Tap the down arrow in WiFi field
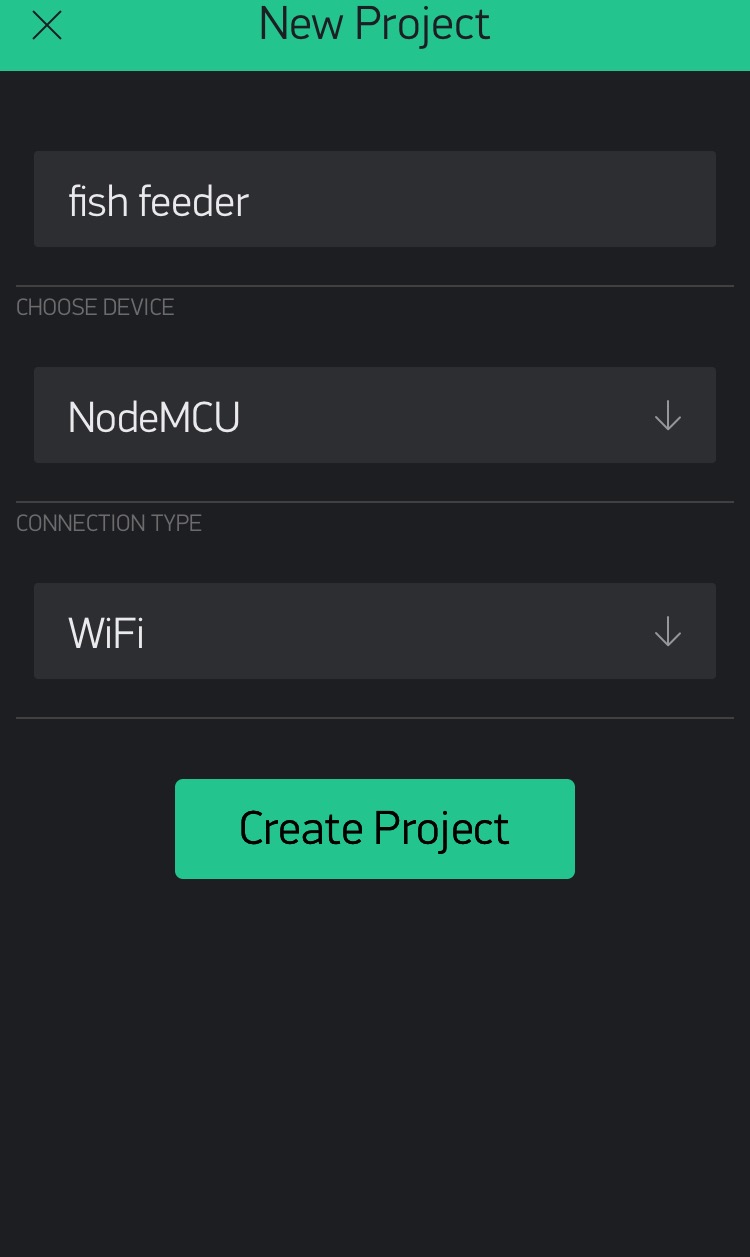 667,632
